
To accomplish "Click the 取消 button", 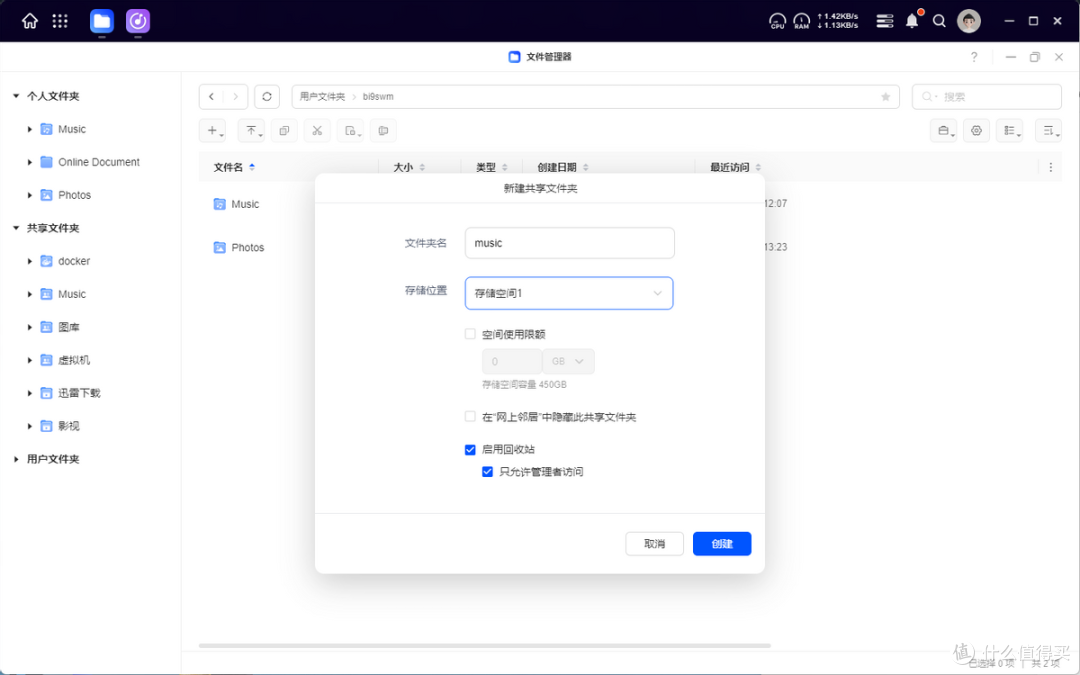I will coord(654,544).
